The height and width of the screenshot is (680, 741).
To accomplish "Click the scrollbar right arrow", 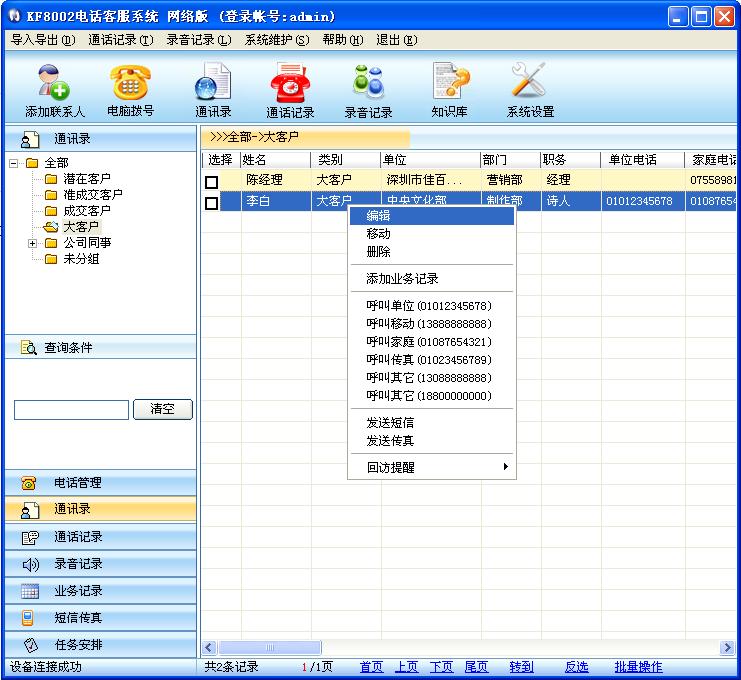I will pos(726,647).
